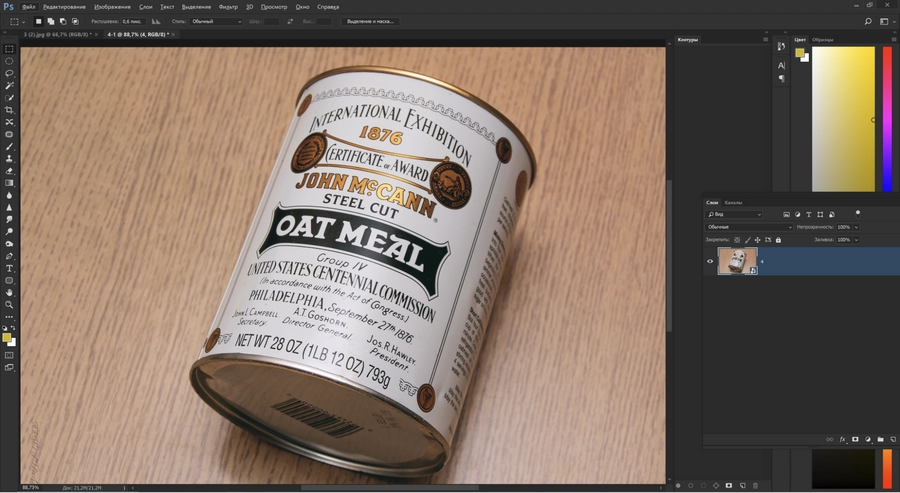Select the Dodge tool
Viewport: 900px width, 493px height.
9,232
